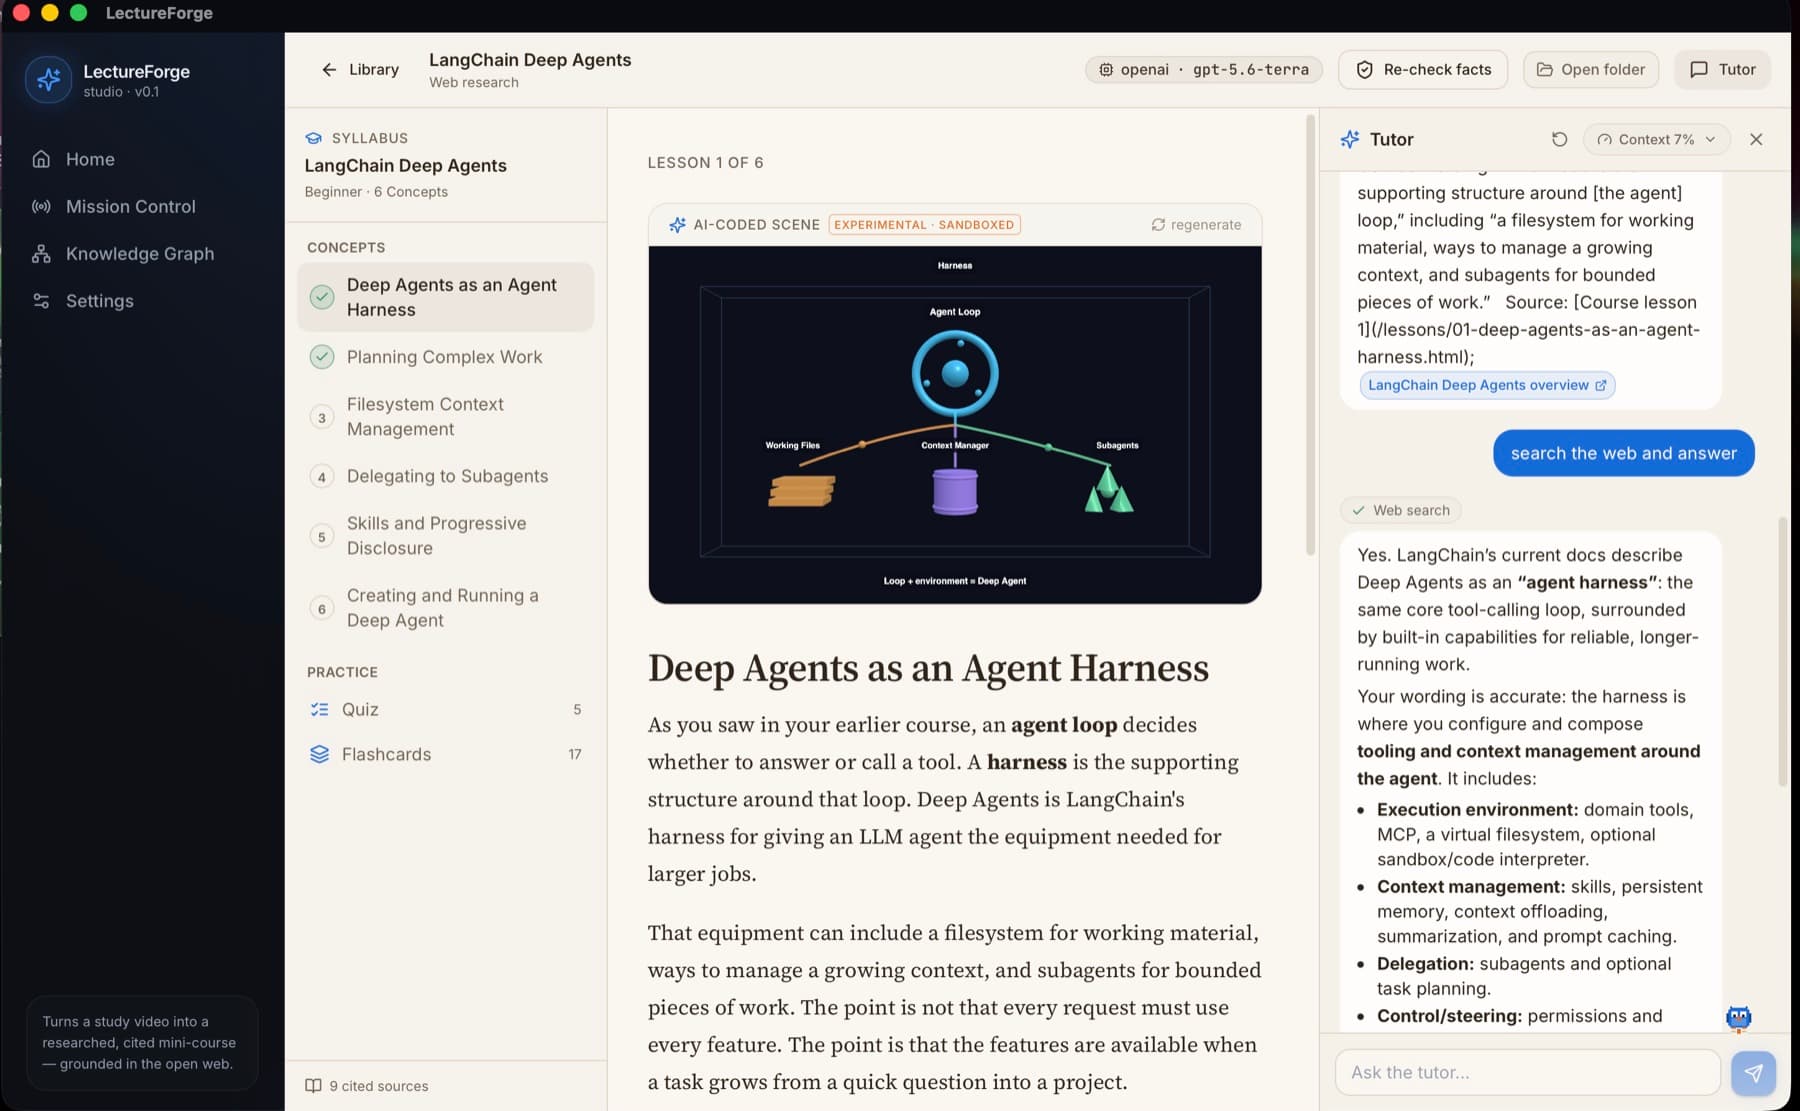1800x1111 pixels.
Task: Click the LectureForge sparkle logo icon
Action: pos(48,80)
